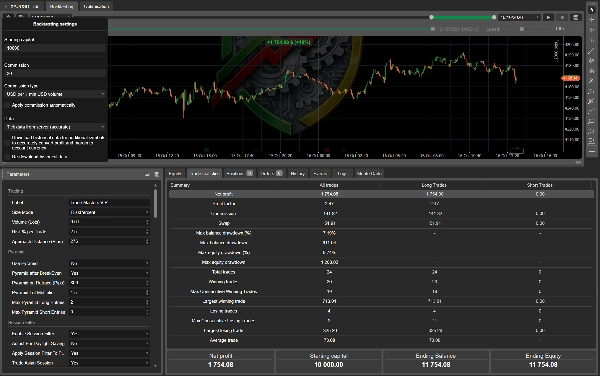
Task: Select the Largest winning trade row
Action: (x=382, y=301)
